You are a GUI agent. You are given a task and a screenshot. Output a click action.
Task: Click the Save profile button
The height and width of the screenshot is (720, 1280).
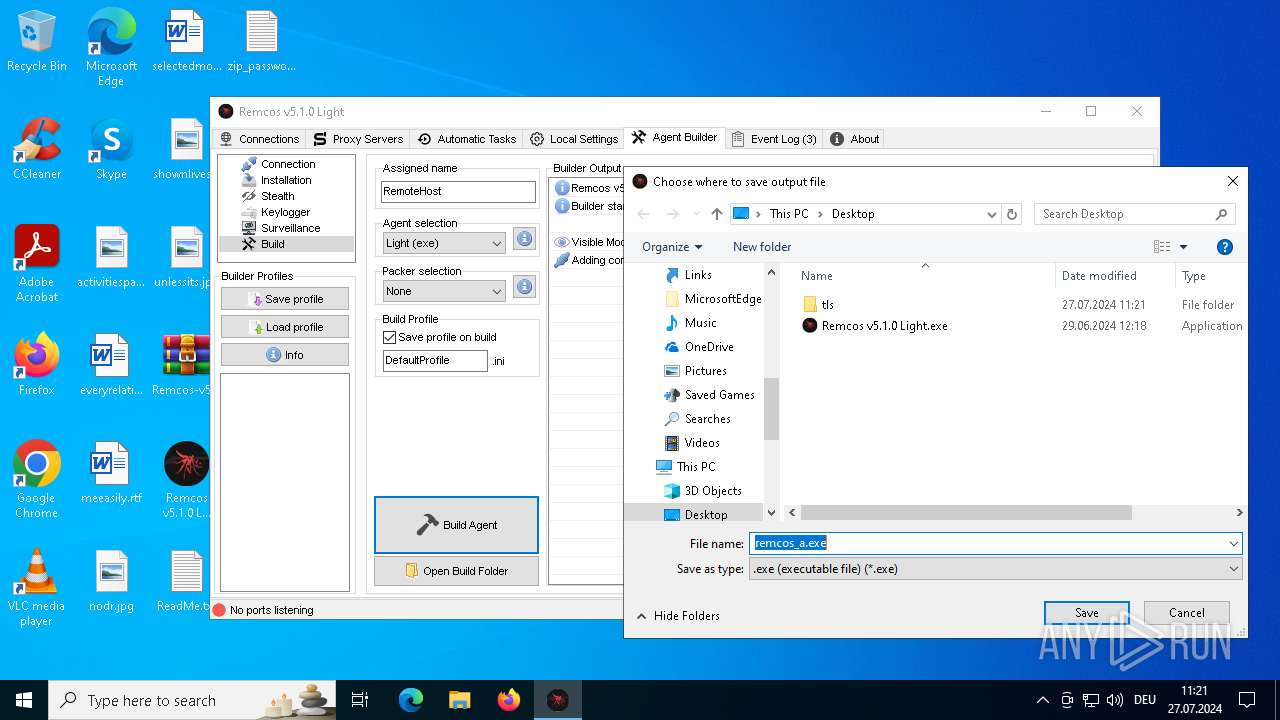pyautogui.click(x=285, y=299)
